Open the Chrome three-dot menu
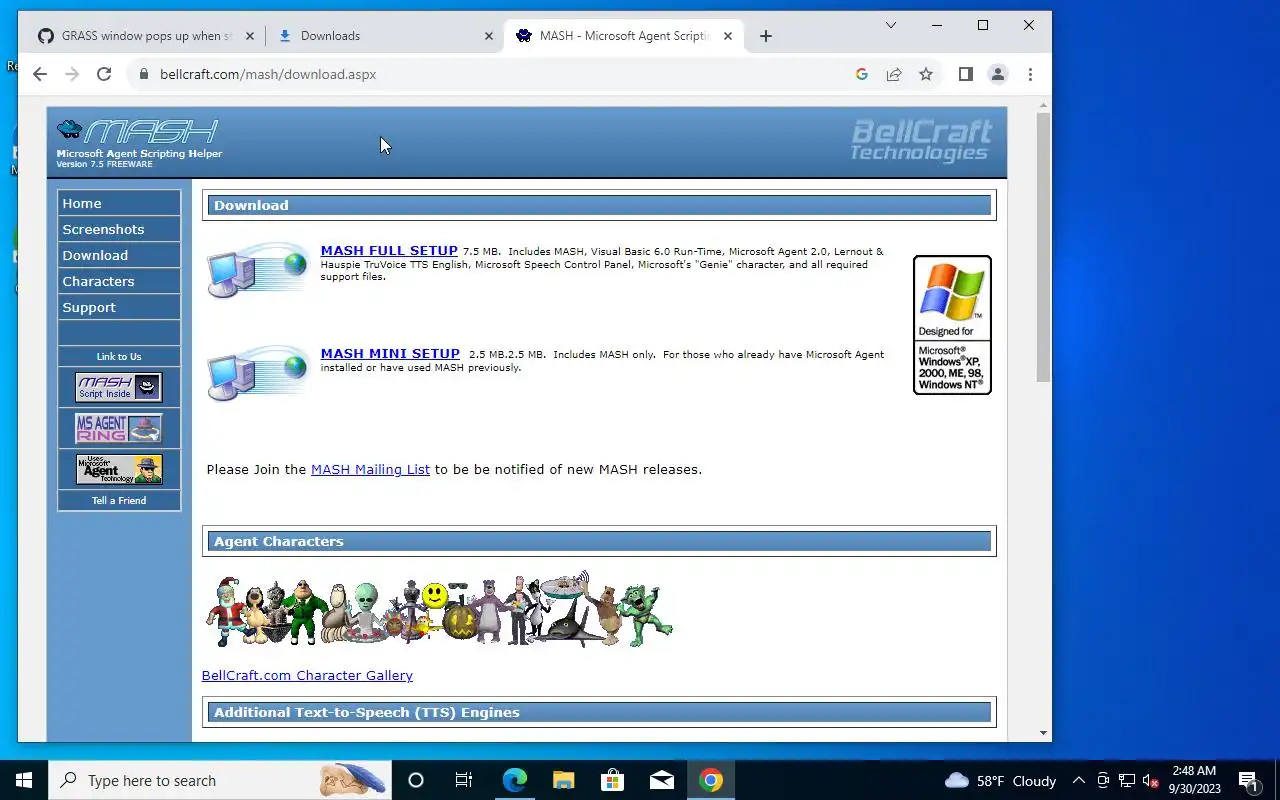 [x=1030, y=74]
